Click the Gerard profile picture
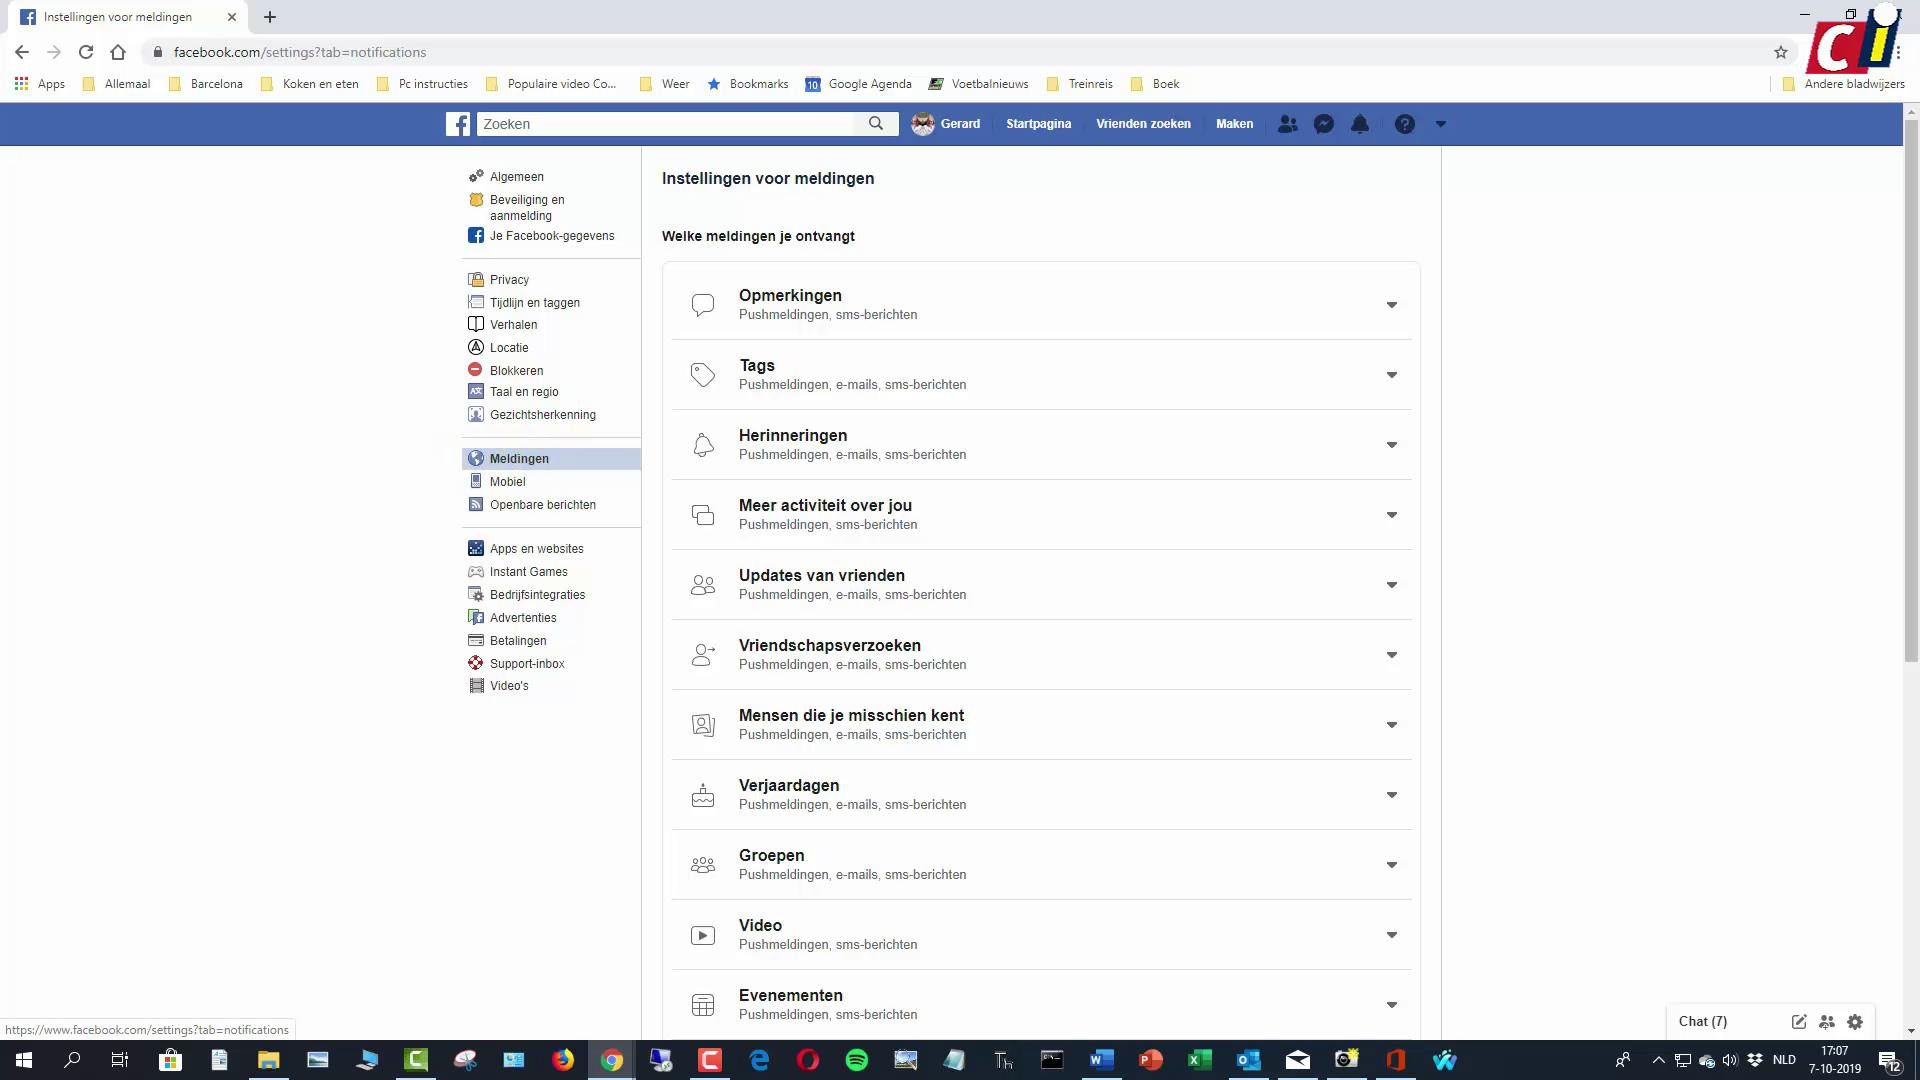1920x1080 pixels. (x=923, y=124)
